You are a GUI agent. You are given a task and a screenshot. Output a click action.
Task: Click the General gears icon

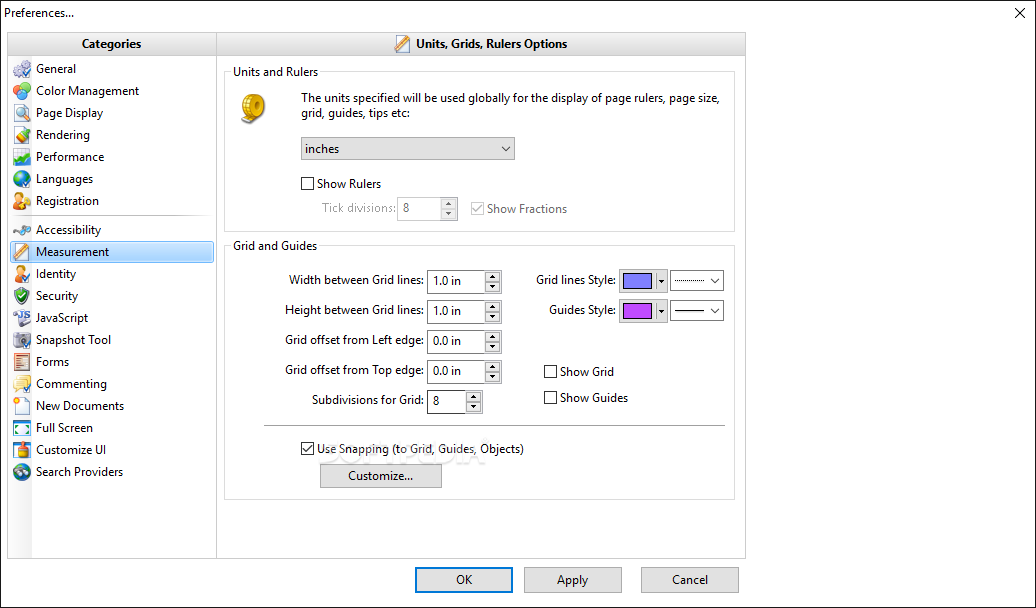tap(22, 69)
